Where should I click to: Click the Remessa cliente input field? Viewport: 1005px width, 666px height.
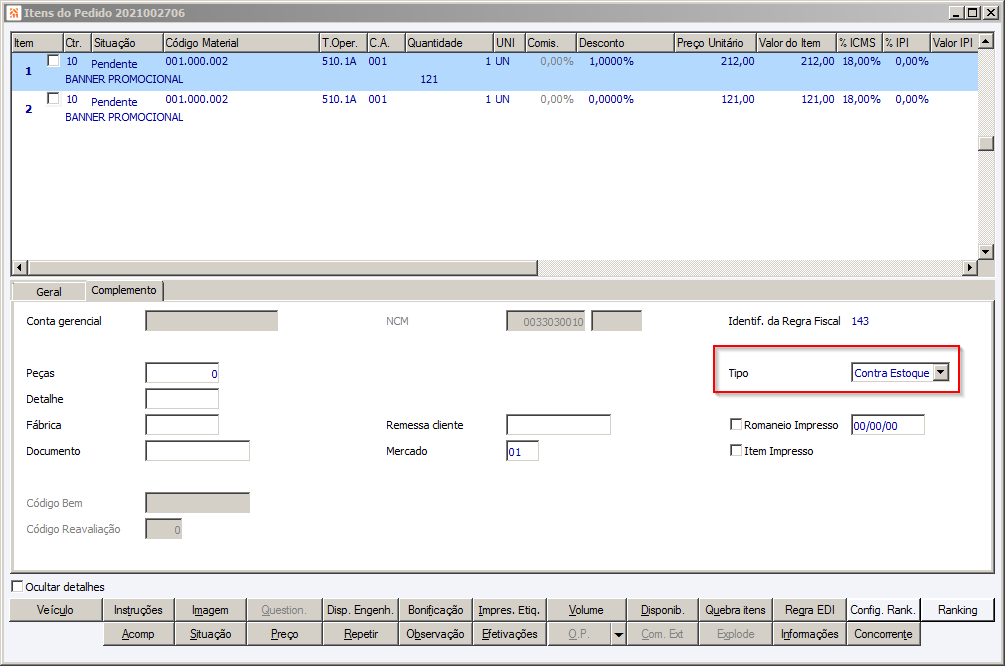click(x=558, y=424)
